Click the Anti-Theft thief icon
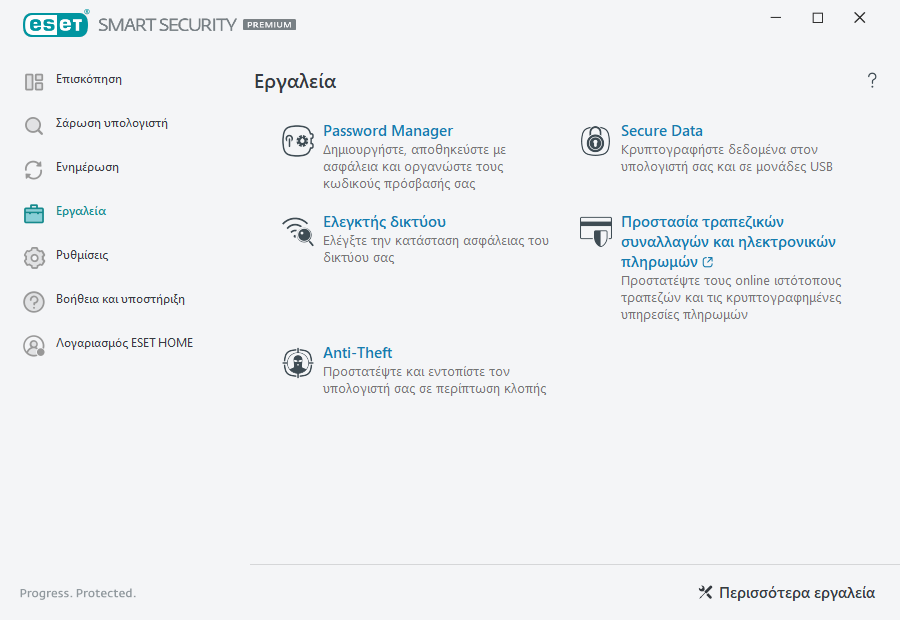Image resolution: width=900 pixels, height=620 pixels. (x=298, y=364)
